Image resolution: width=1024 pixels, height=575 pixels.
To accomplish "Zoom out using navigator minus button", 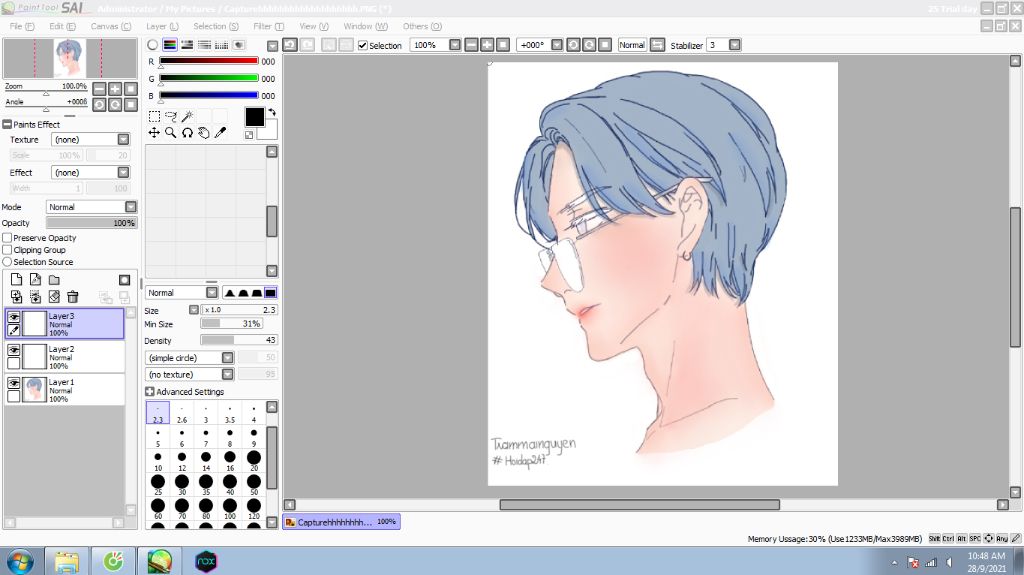I will click(x=99, y=89).
